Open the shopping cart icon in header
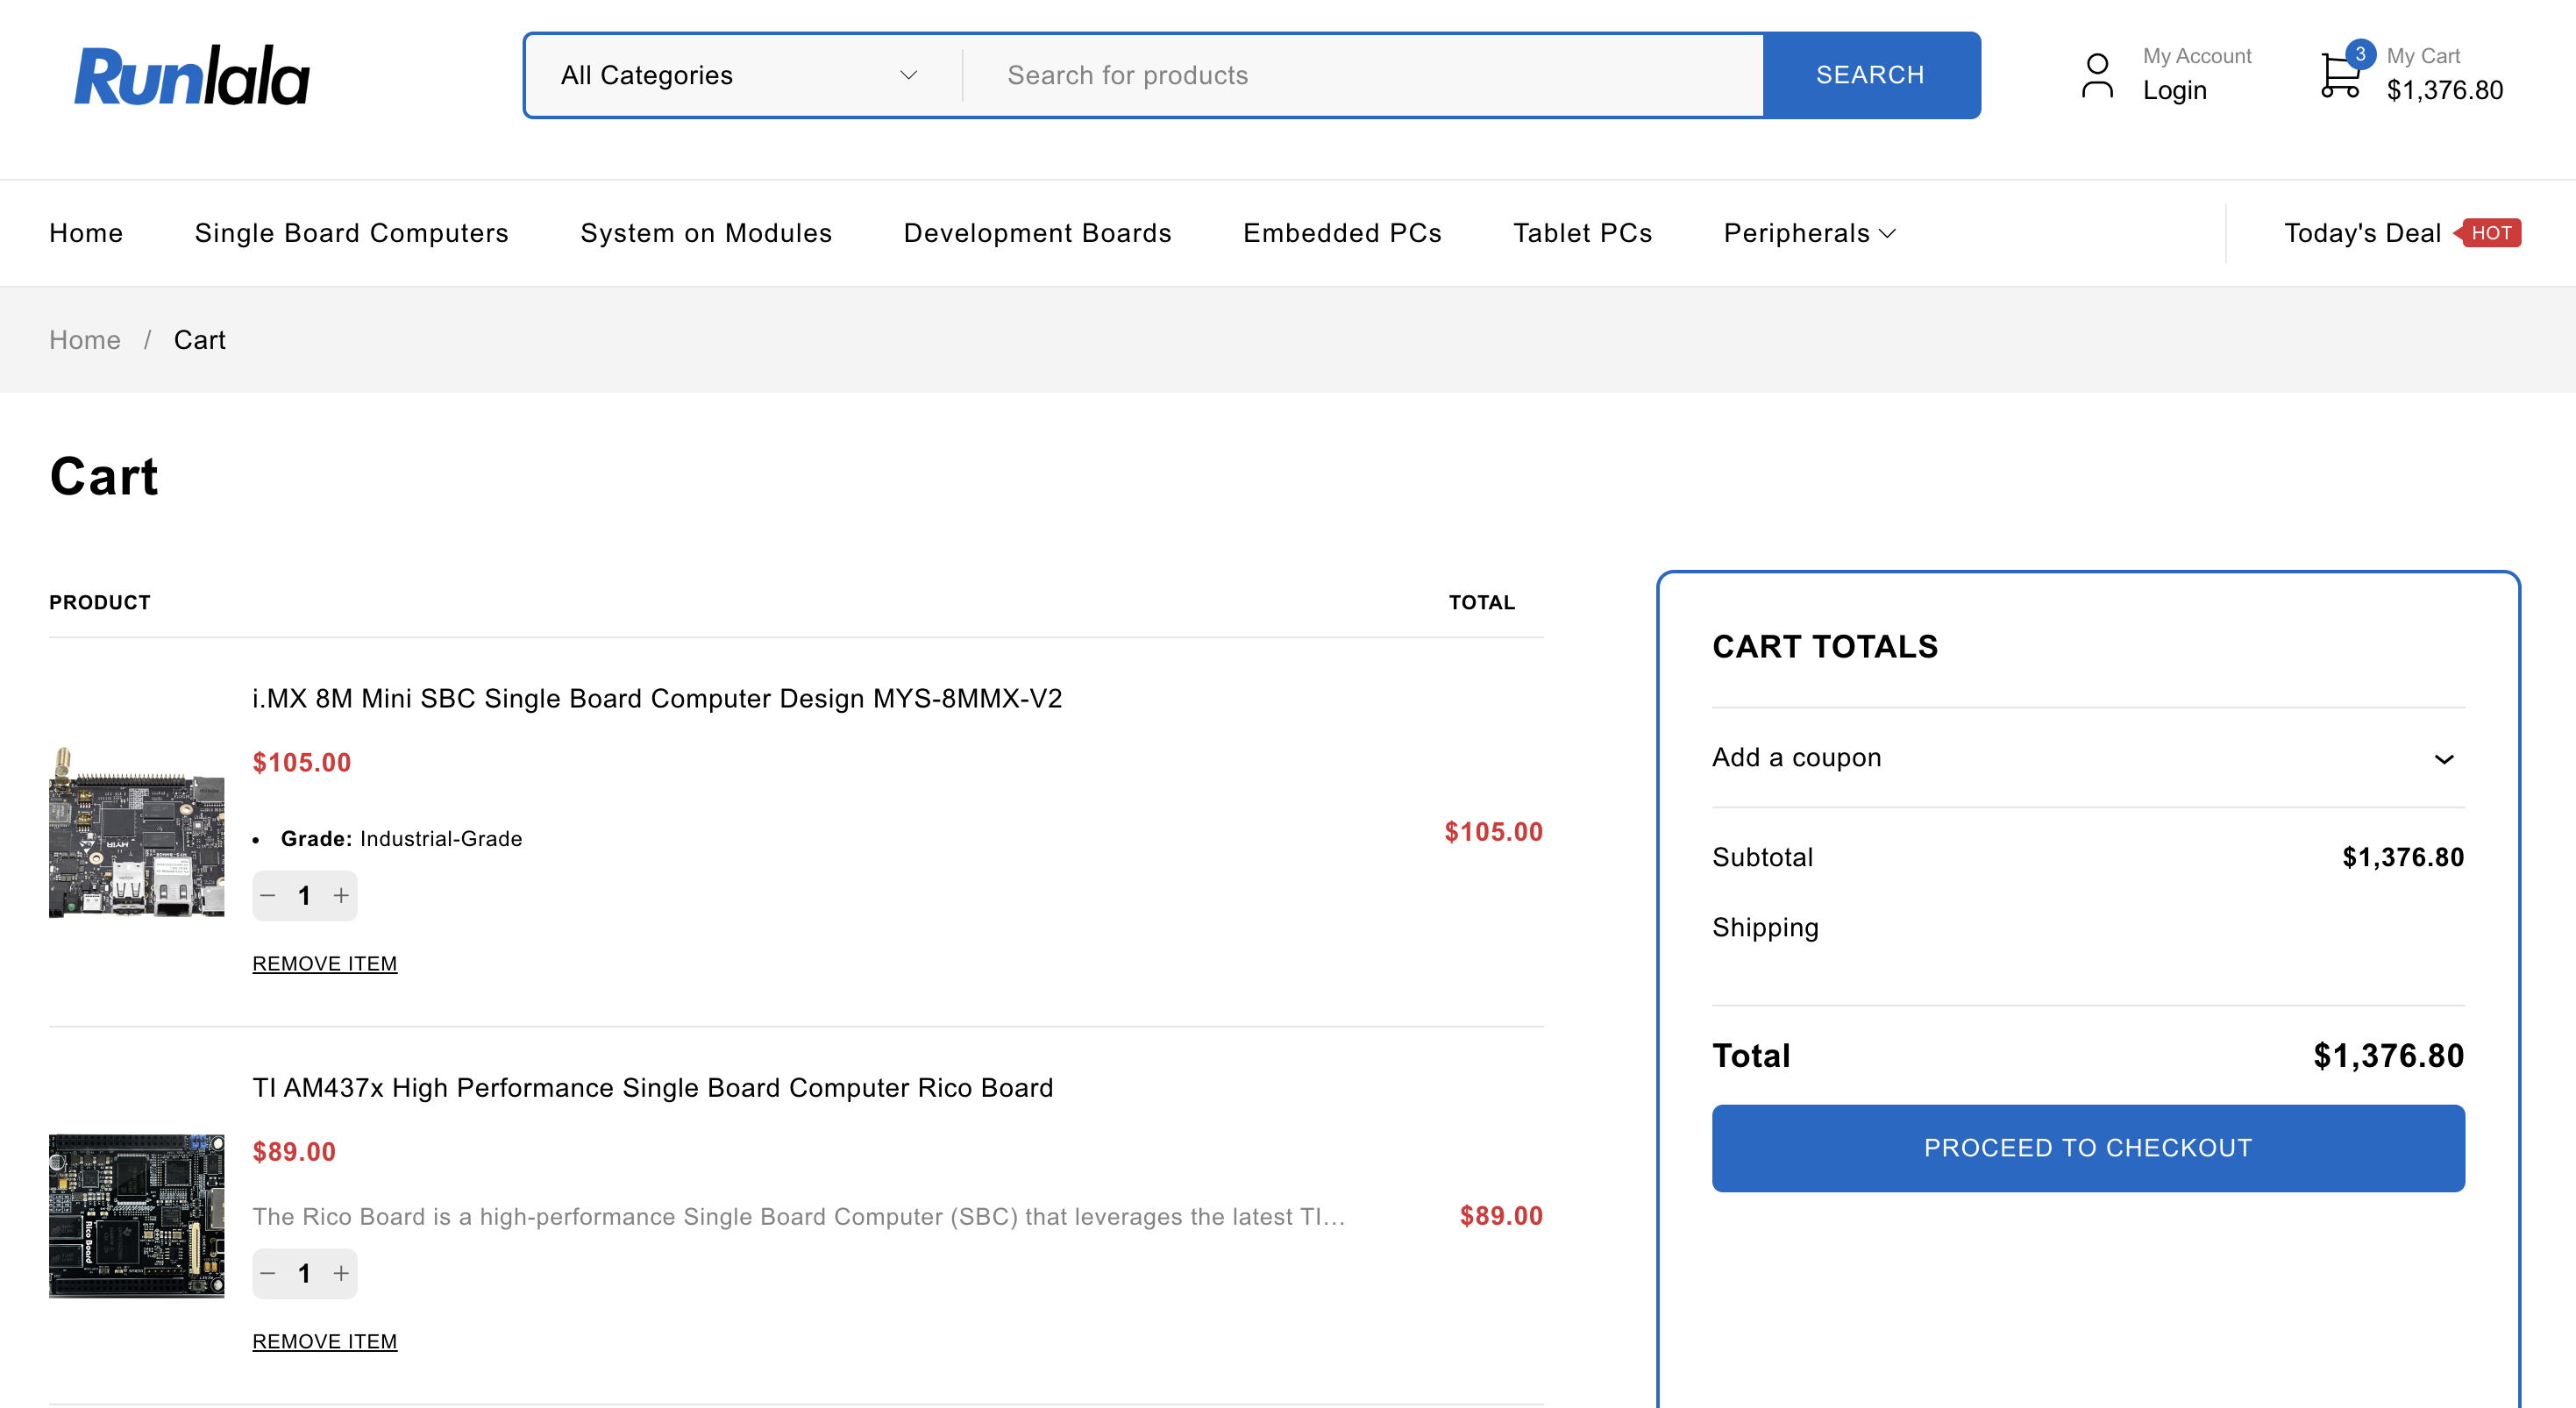 [x=2340, y=76]
